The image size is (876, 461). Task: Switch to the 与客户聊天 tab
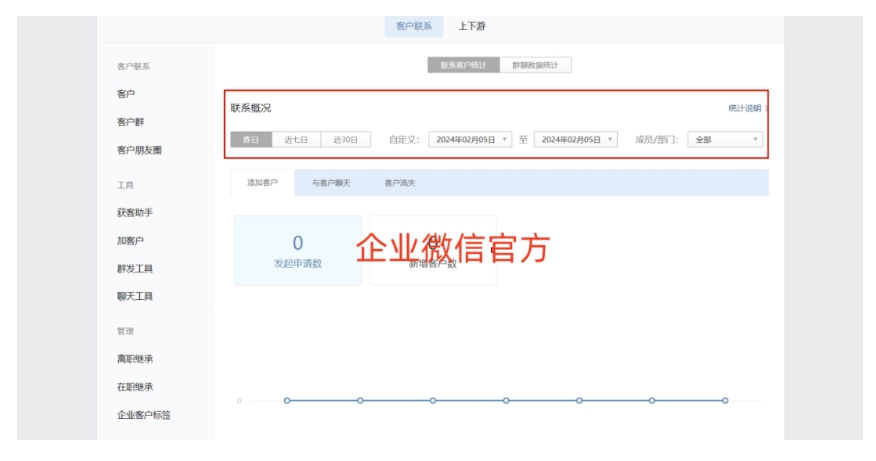pyautogui.click(x=331, y=183)
